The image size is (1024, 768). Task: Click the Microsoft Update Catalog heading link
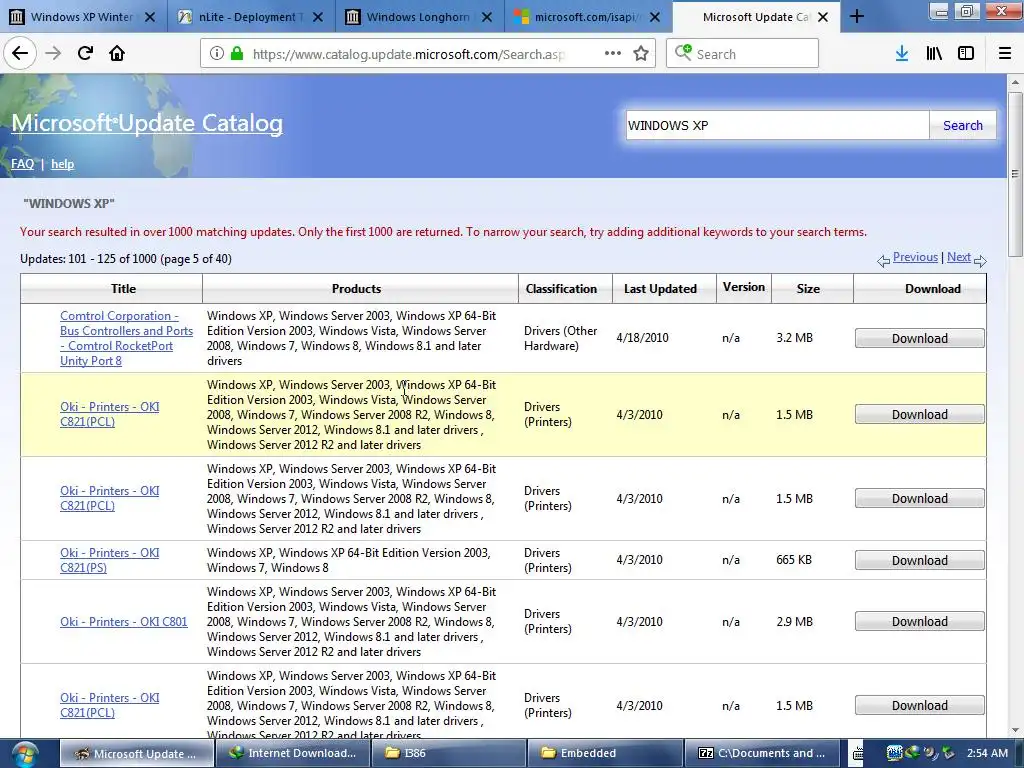[x=147, y=123]
